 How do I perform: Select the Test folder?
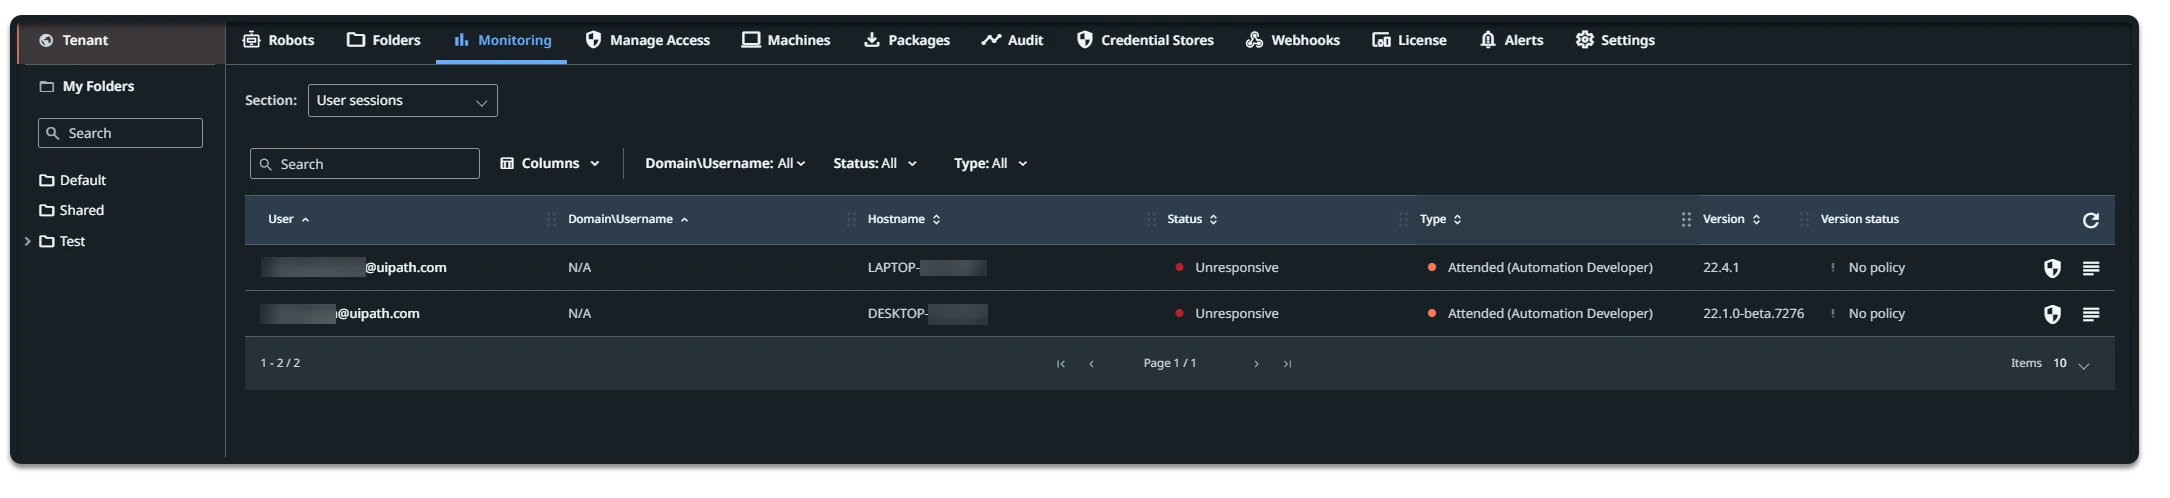pyautogui.click(x=62, y=241)
